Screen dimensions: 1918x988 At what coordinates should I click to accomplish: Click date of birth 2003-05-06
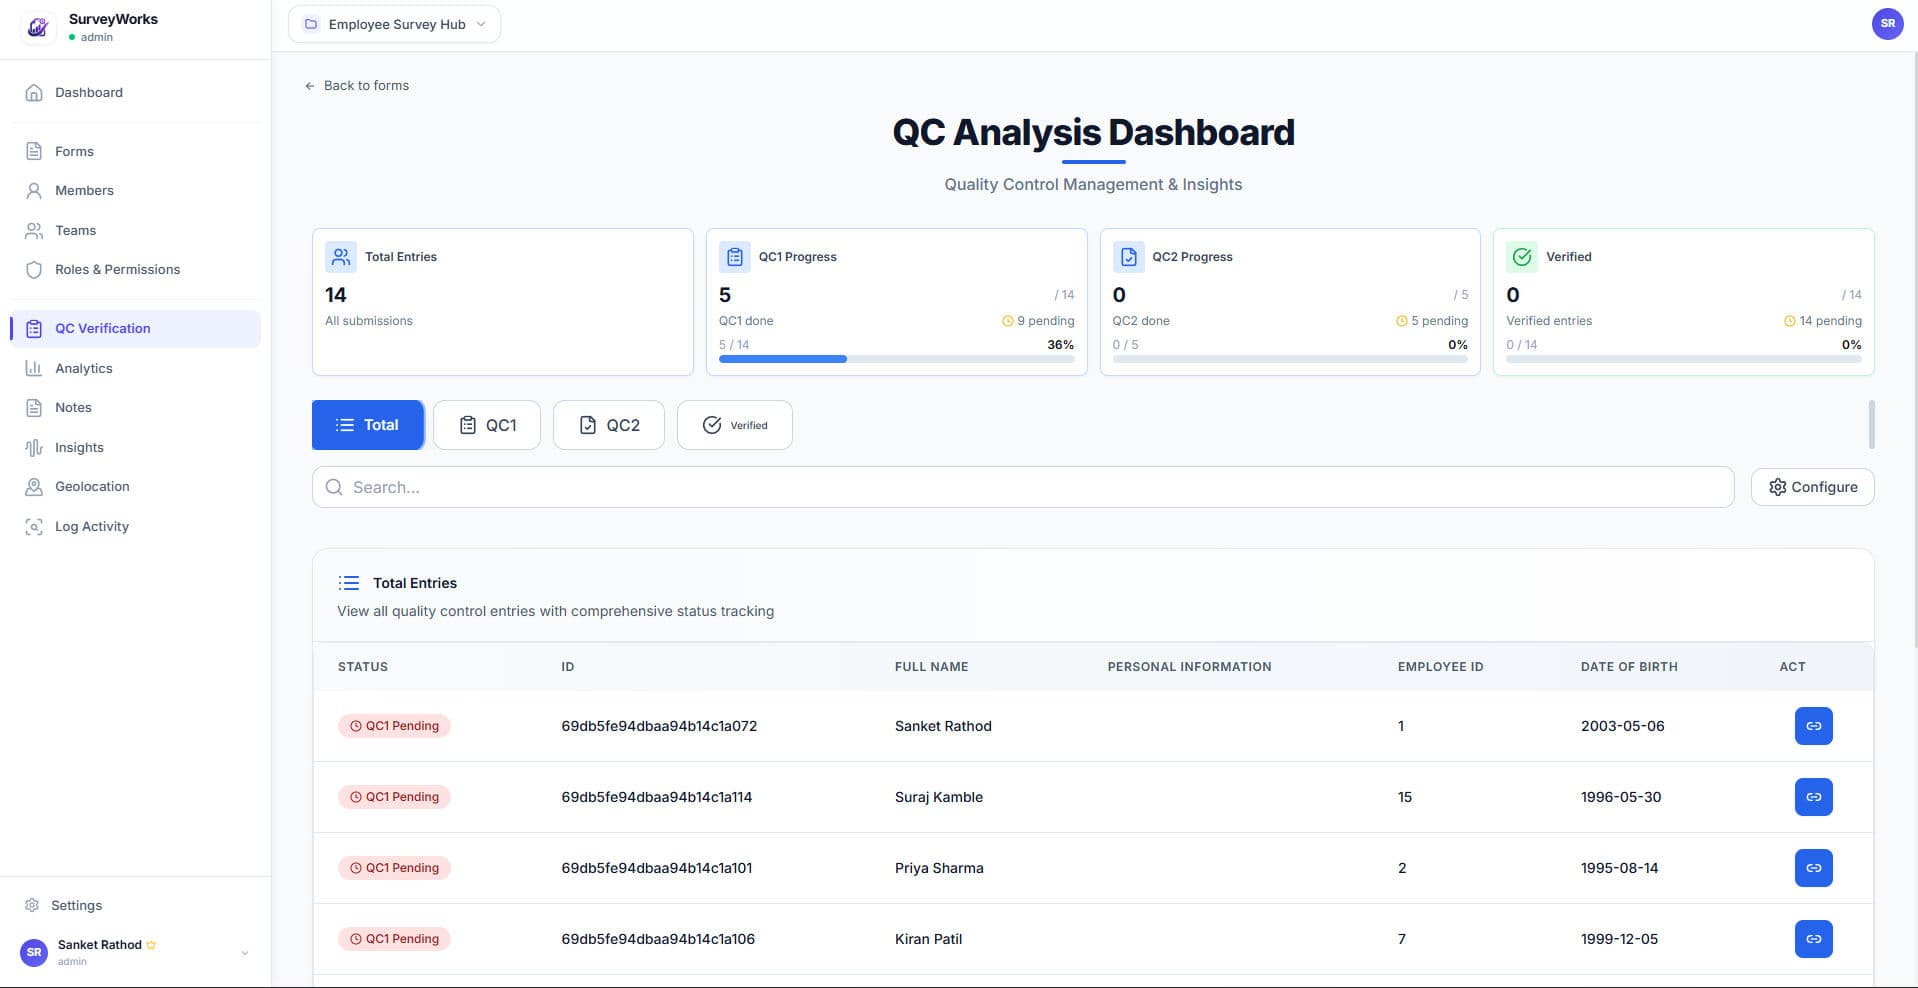tap(1623, 726)
